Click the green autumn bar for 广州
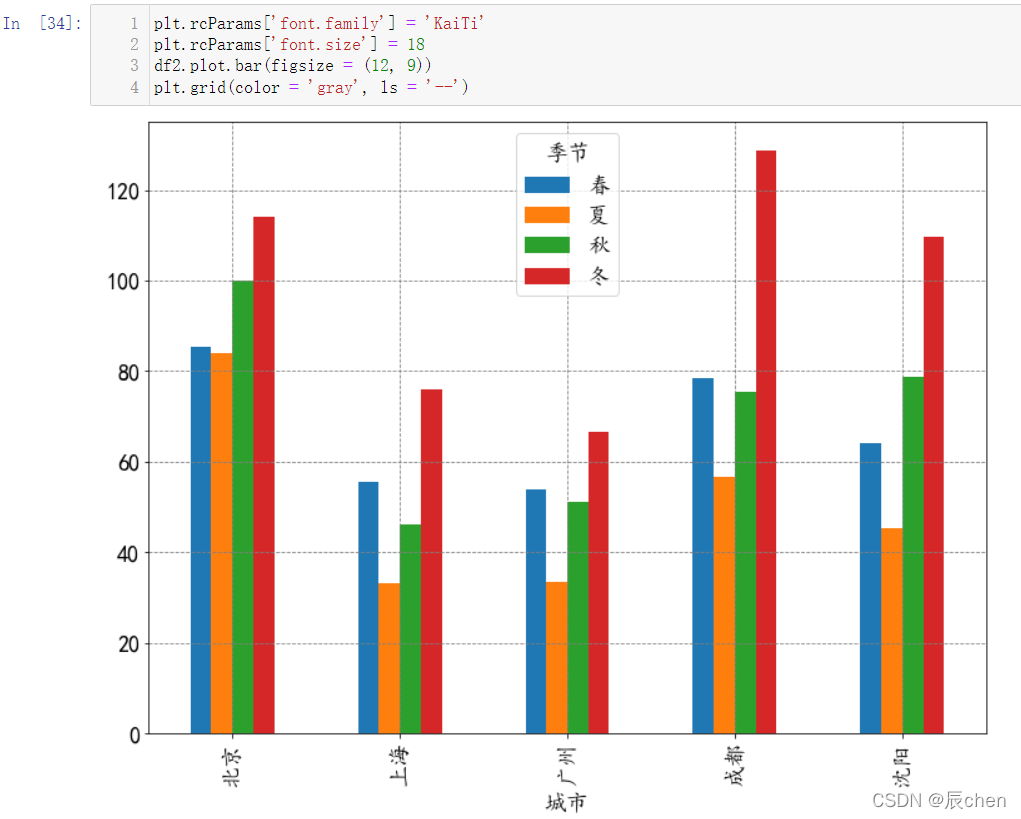 (x=578, y=618)
